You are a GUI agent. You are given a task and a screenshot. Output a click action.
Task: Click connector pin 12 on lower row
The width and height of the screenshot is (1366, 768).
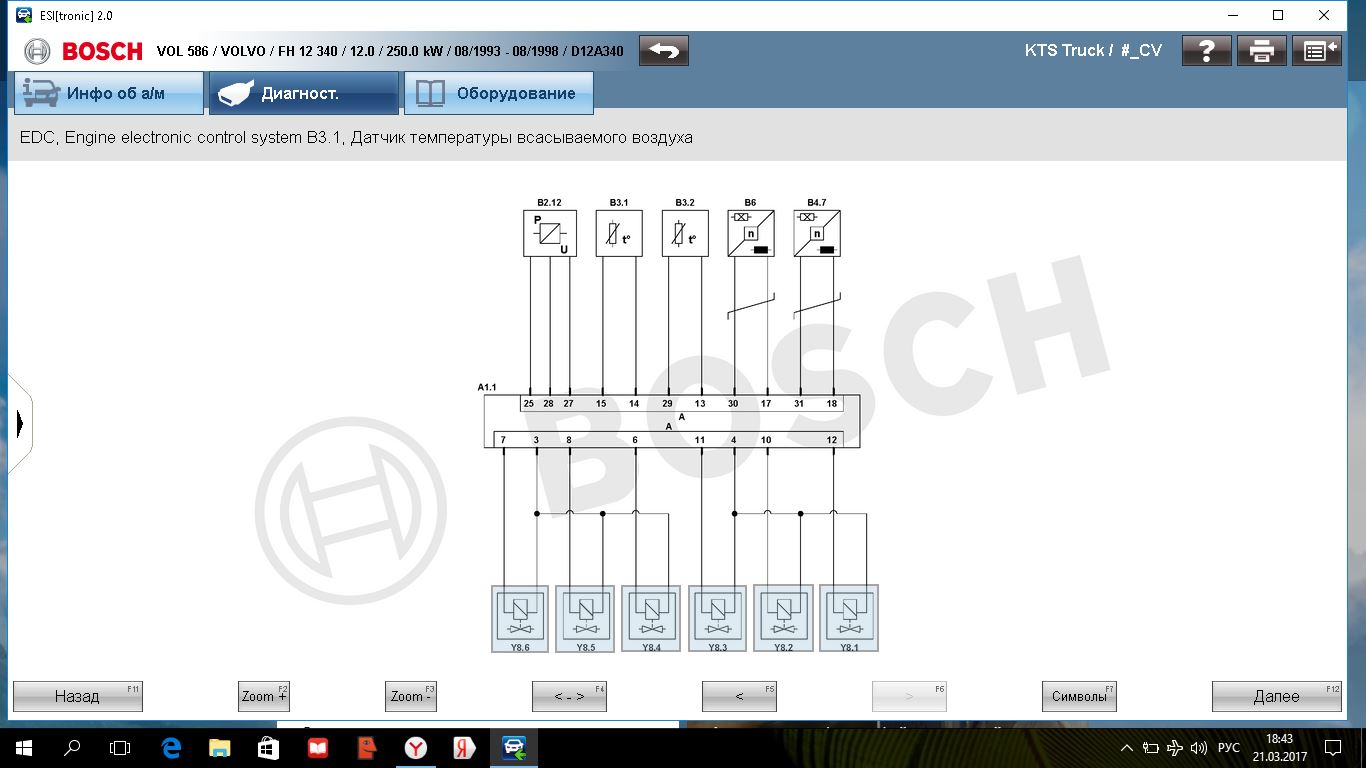click(831, 440)
